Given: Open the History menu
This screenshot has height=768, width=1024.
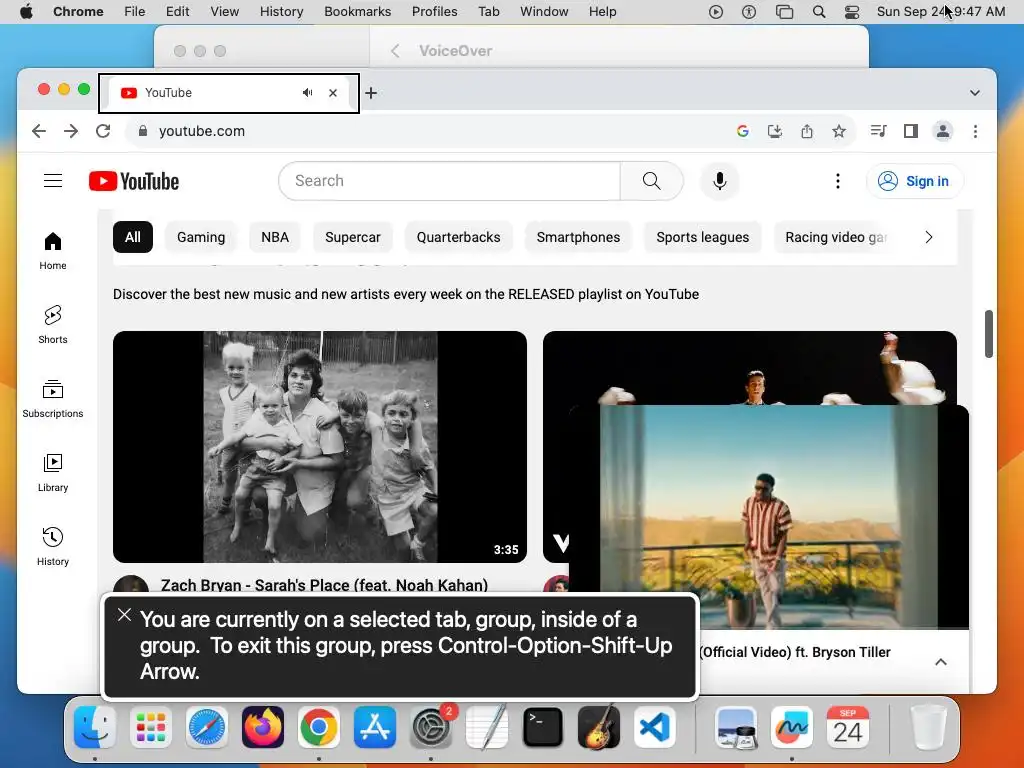Looking at the screenshot, I should [281, 12].
